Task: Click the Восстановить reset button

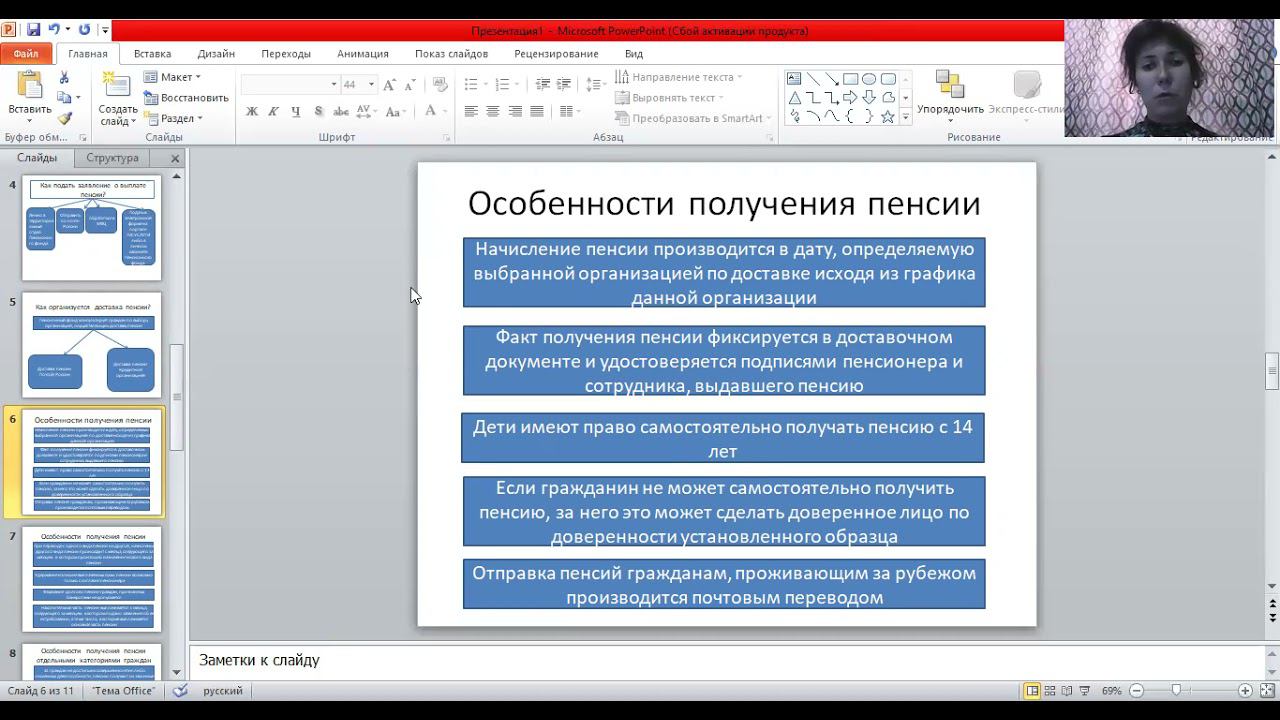Action: coord(186,98)
